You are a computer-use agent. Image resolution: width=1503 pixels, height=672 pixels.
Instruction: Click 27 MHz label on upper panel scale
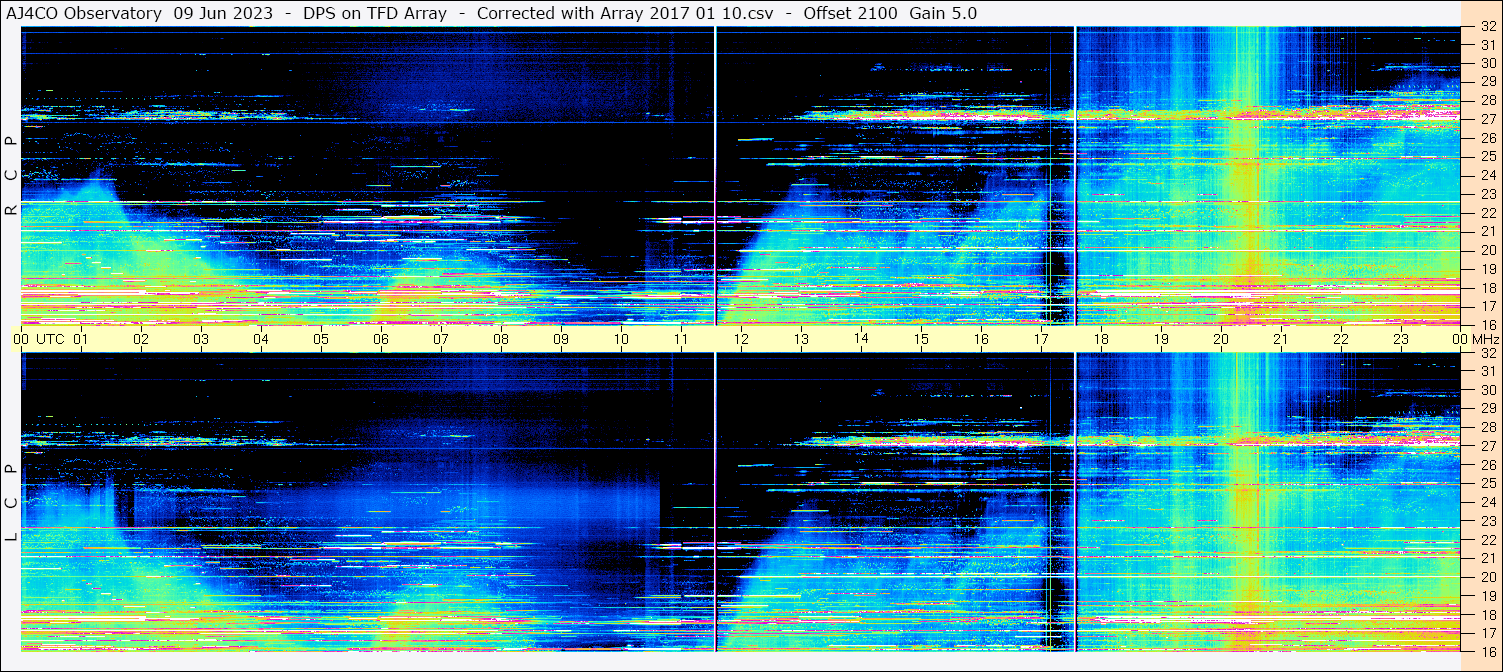pos(1487,119)
